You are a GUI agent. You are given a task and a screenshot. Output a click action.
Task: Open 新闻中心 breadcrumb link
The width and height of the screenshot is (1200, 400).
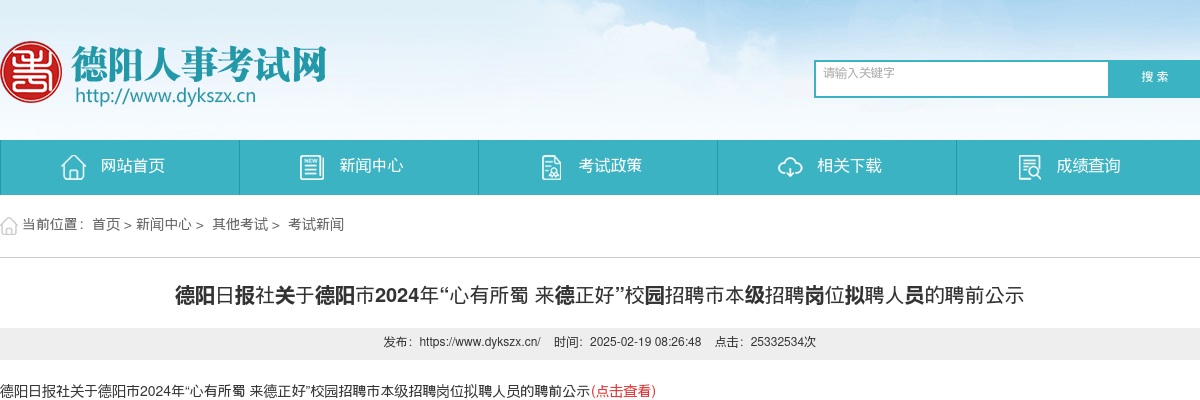(x=164, y=225)
